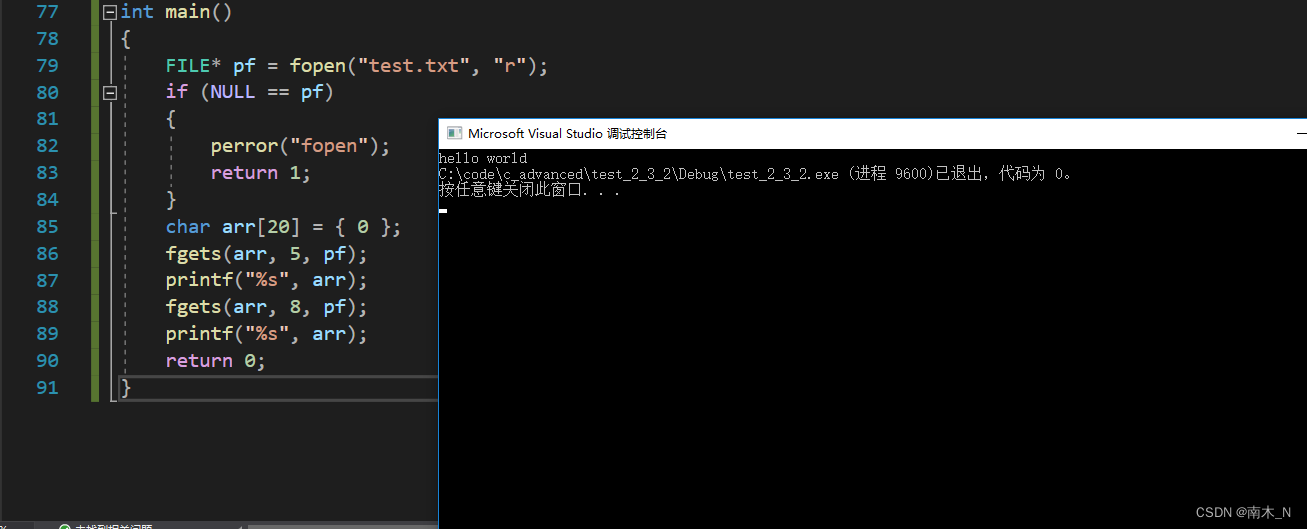The height and width of the screenshot is (529, 1307).
Task: Click the FILE* type on line 79
Action: [x=194, y=66]
